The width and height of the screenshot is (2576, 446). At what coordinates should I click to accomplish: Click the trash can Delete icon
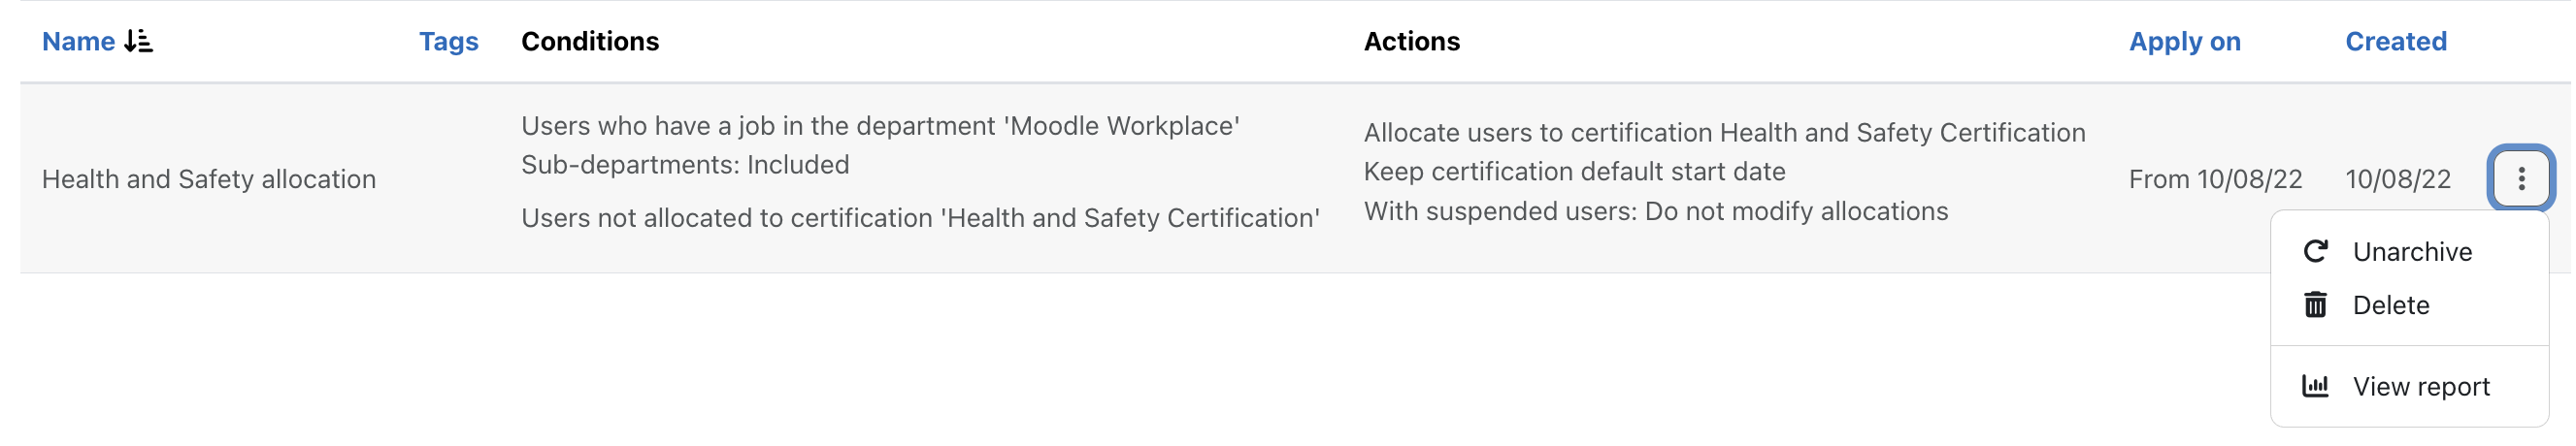coord(2315,305)
